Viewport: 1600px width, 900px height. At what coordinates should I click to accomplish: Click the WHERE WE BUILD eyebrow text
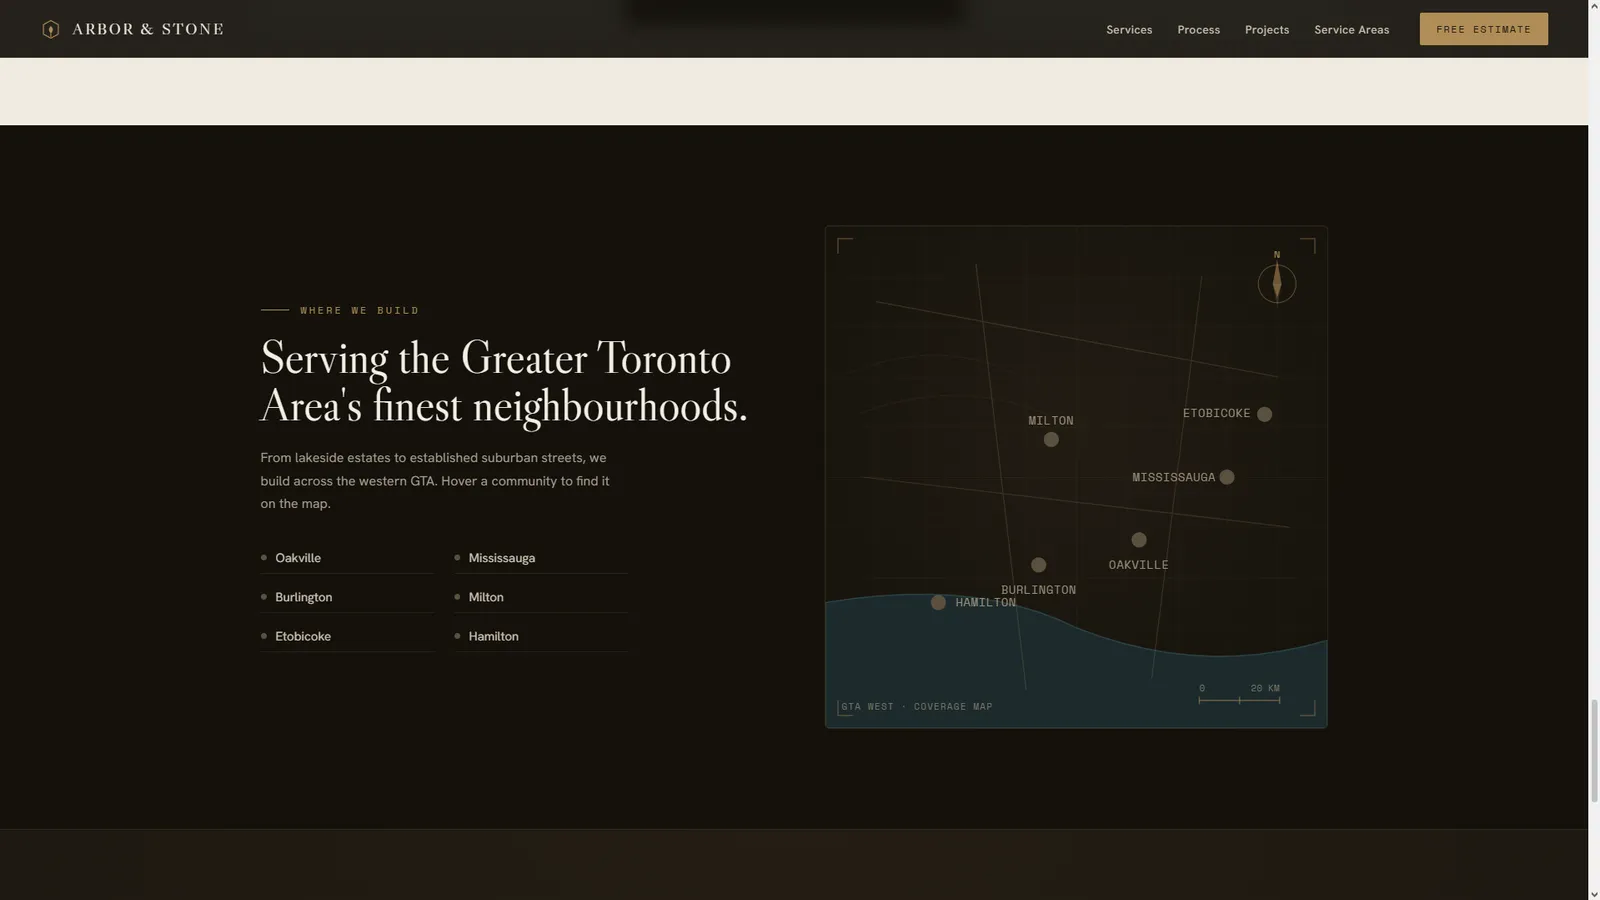(360, 310)
